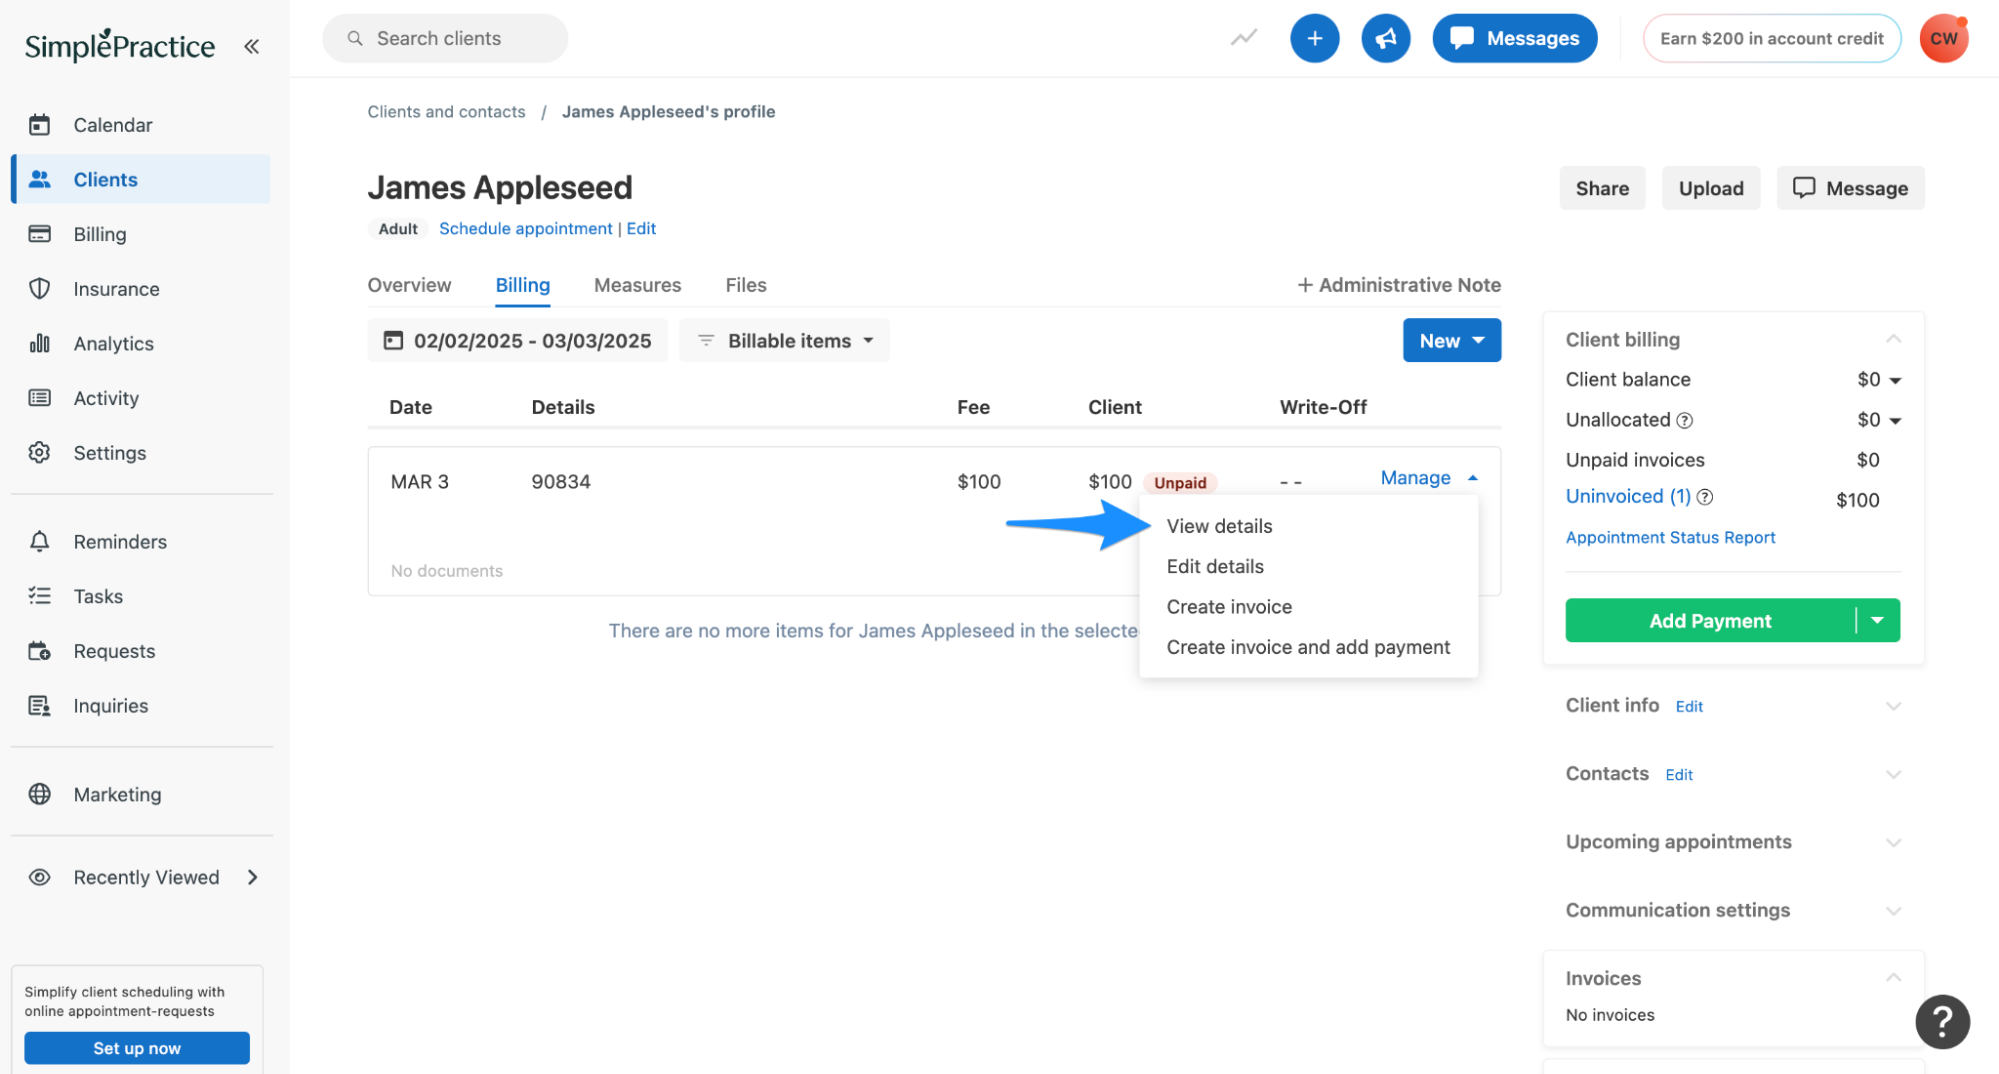
Task: Switch to the Files tab
Action: click(x=746, y=285)
